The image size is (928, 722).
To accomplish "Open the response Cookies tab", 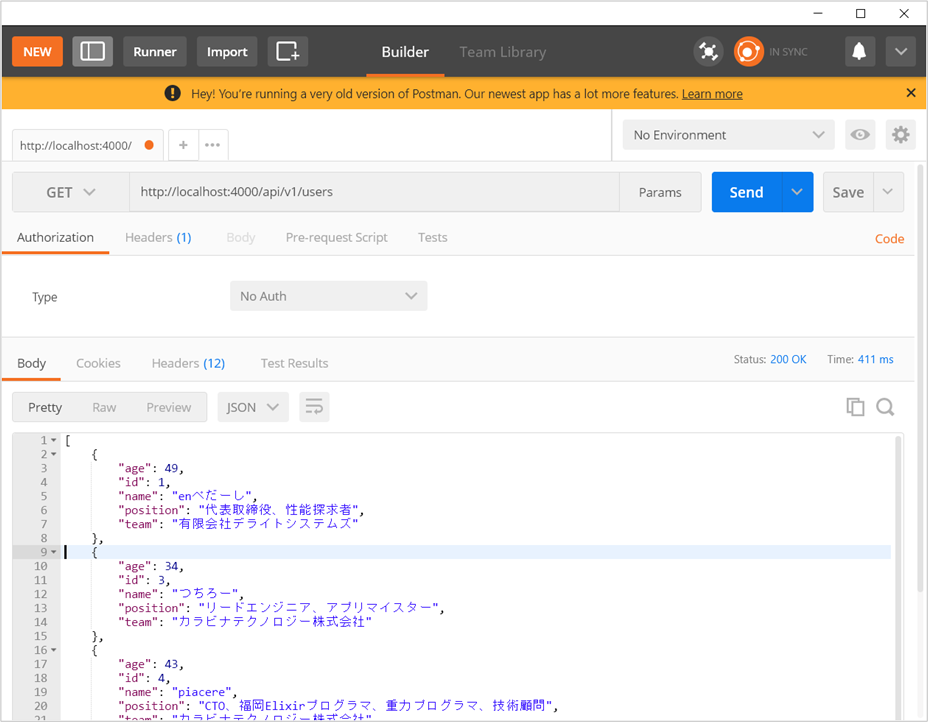I will pyautogui.click(x=98, y=363).
